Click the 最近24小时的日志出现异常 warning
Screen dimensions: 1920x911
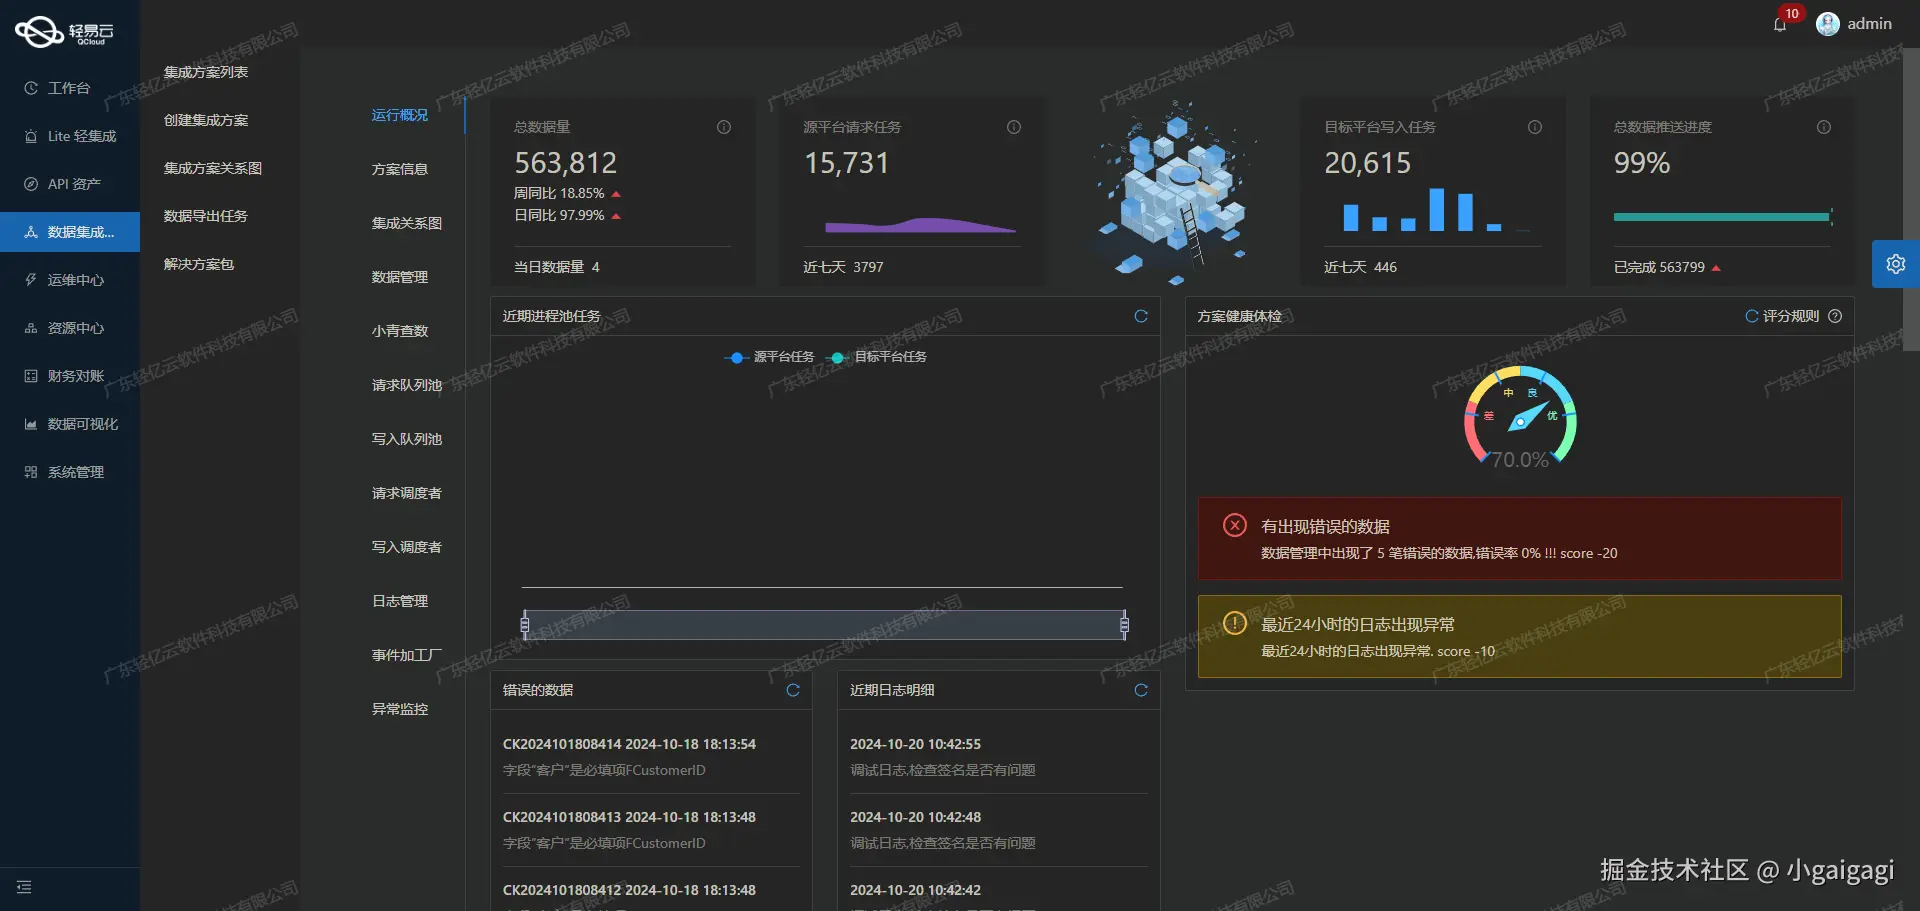[1520, 637]
